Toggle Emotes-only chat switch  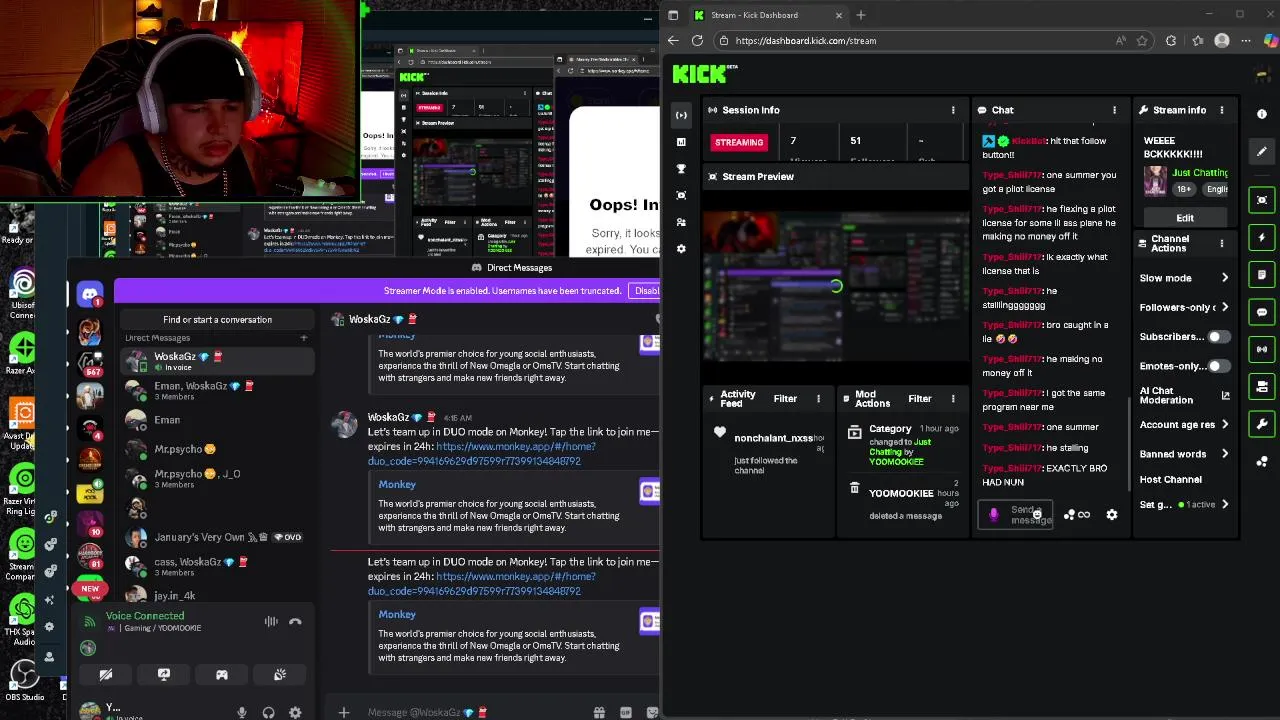(1218, 366)
